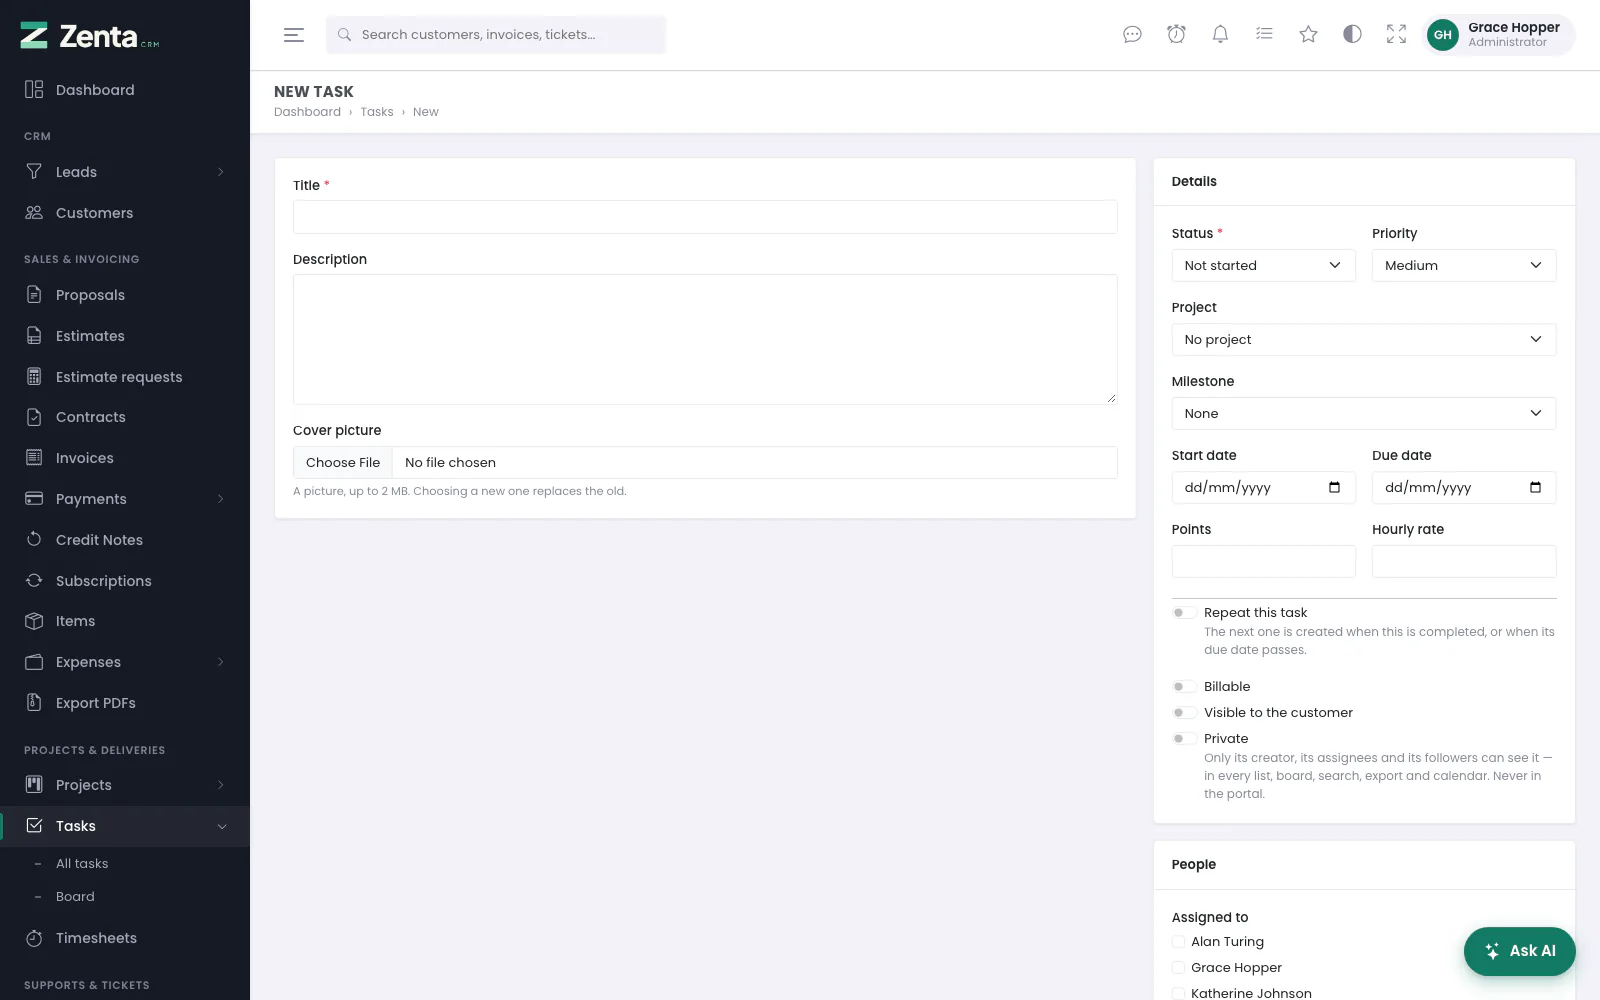Check Alan Turing as assignee
Image resolution: width=1600 pixels, height=1000 pixels.
pyautogui.click(x=1178, y=942)
